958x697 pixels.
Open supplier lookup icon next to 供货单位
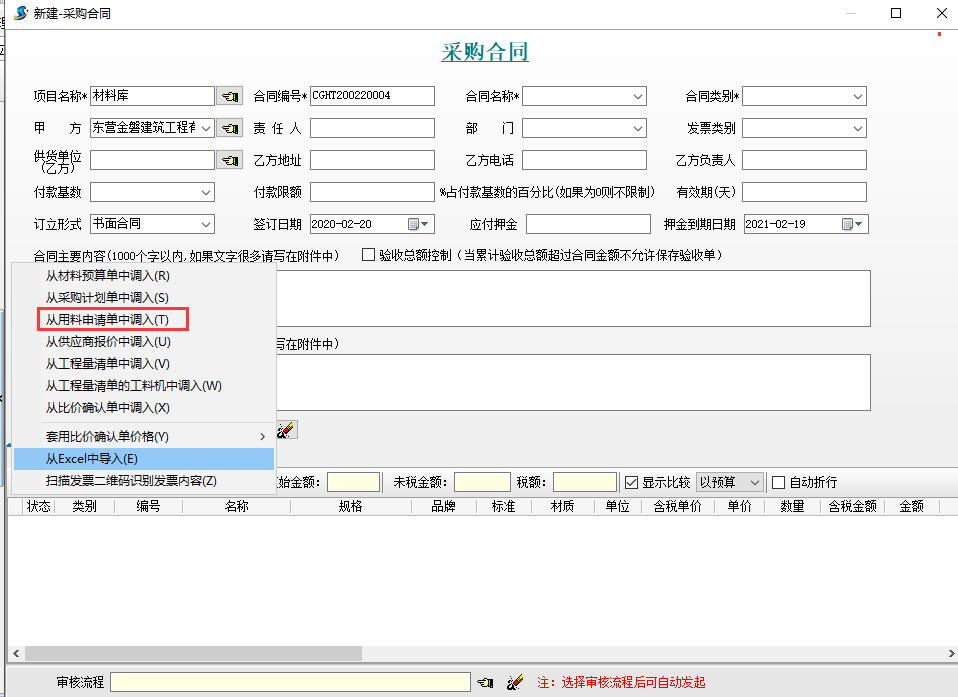click(230, 160)
